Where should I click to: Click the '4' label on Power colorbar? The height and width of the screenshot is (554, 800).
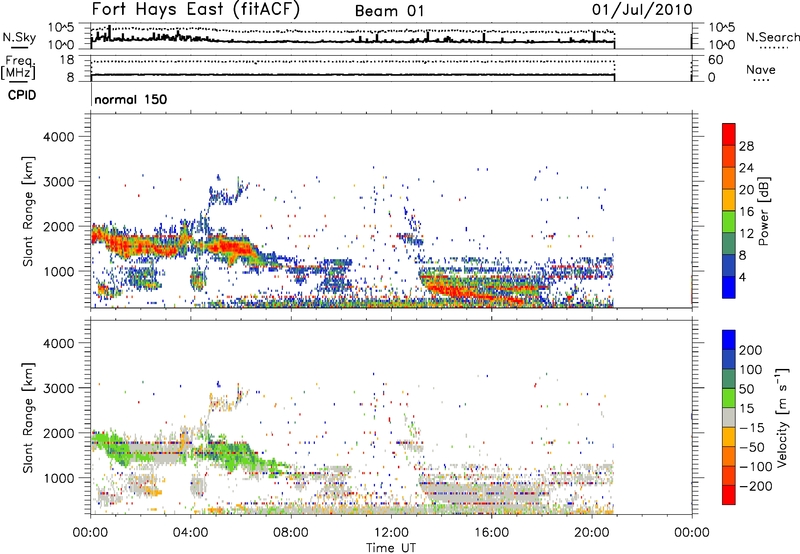click(742, 277)
